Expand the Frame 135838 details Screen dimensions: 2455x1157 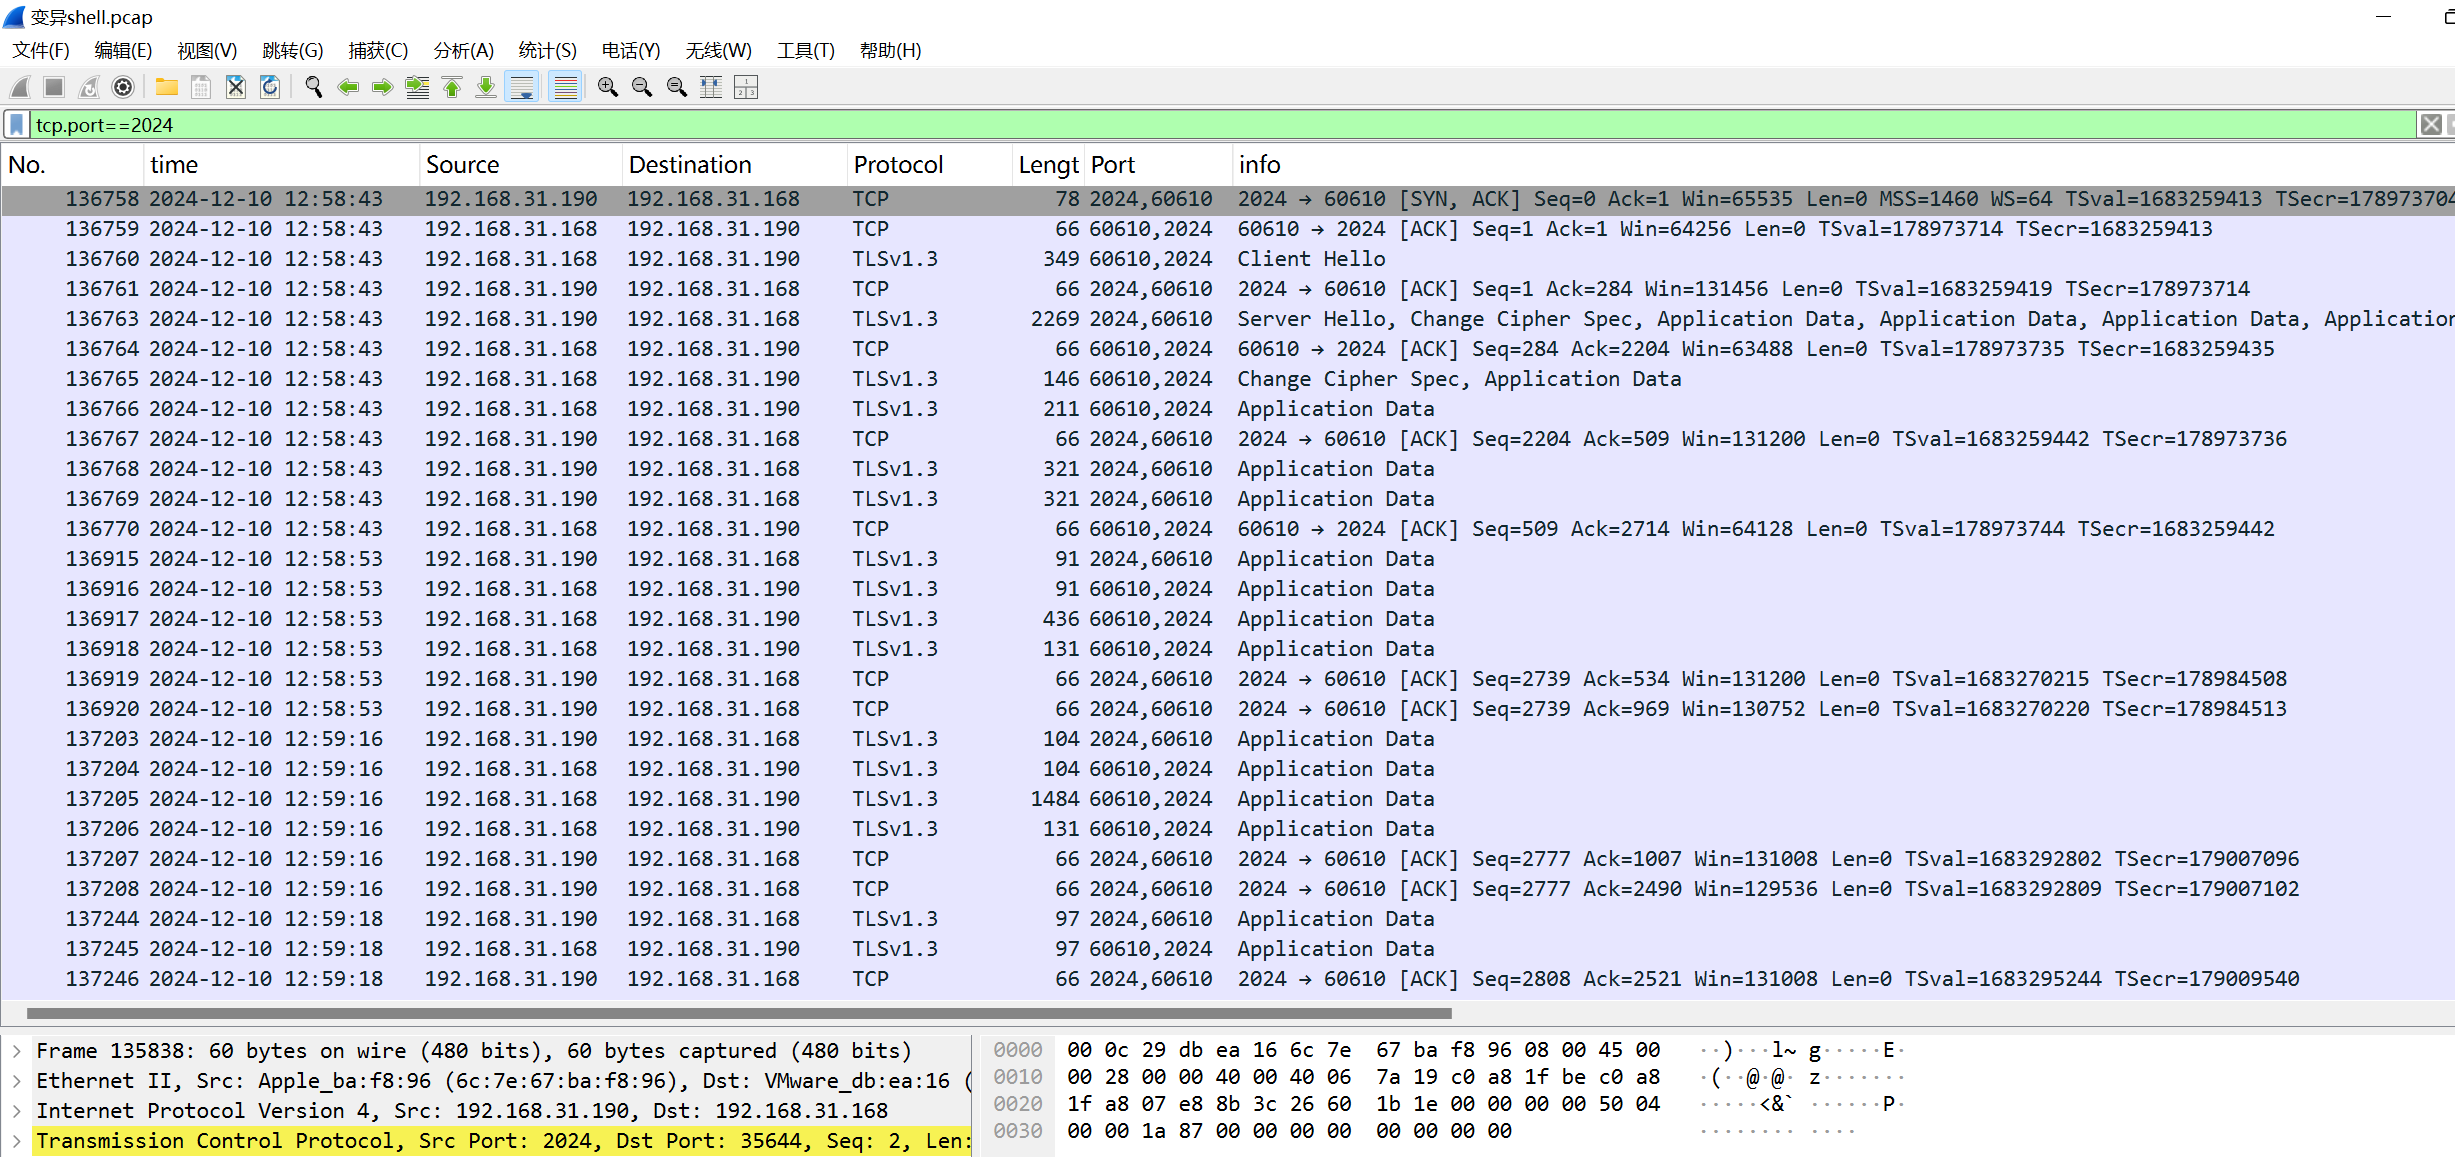click(x=17, y=1051)
